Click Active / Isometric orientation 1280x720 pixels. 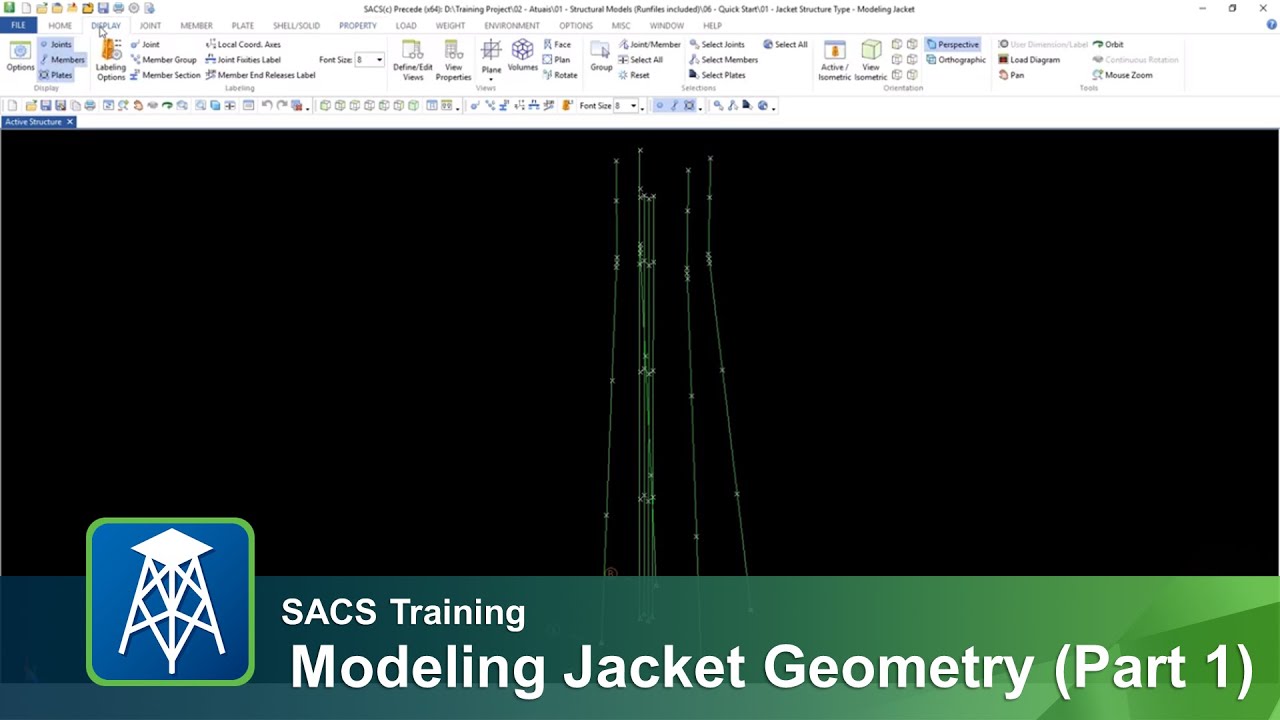point(834,60)
